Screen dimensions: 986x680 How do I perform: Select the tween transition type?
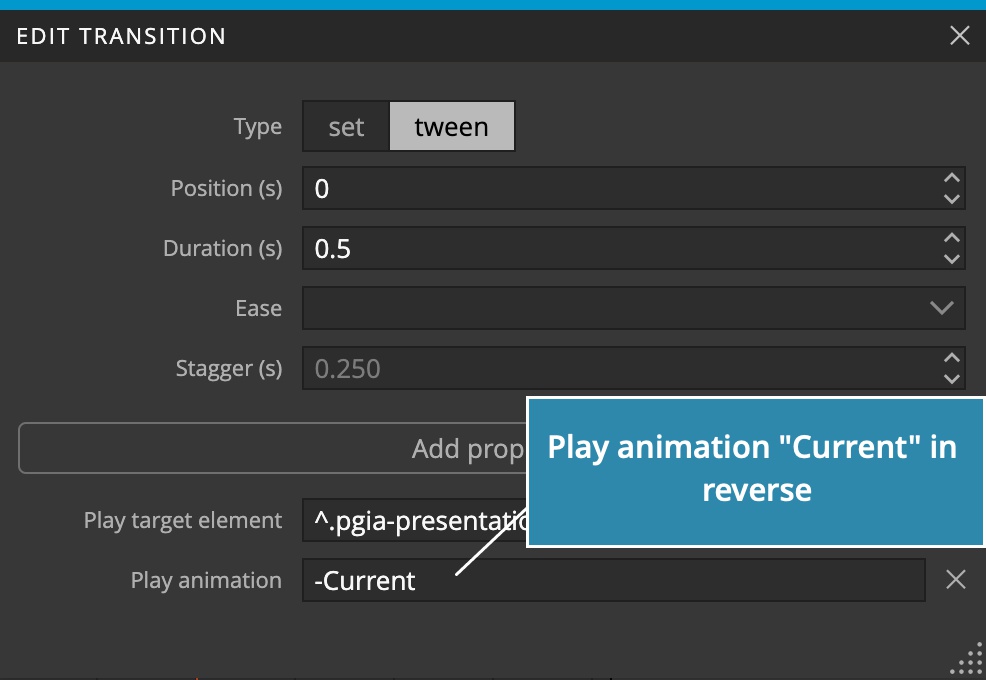(x=451, y=126)
